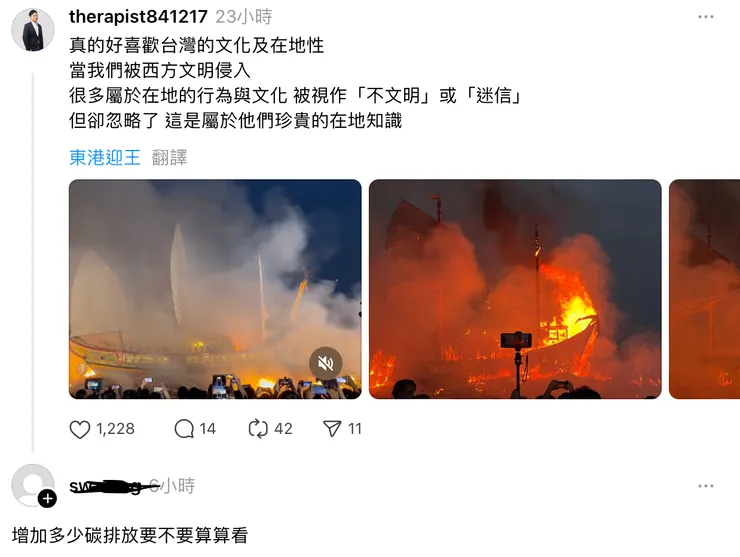
Task: Open the partially visible third photo
Action: pyautogui.click(x=705, y=289)
